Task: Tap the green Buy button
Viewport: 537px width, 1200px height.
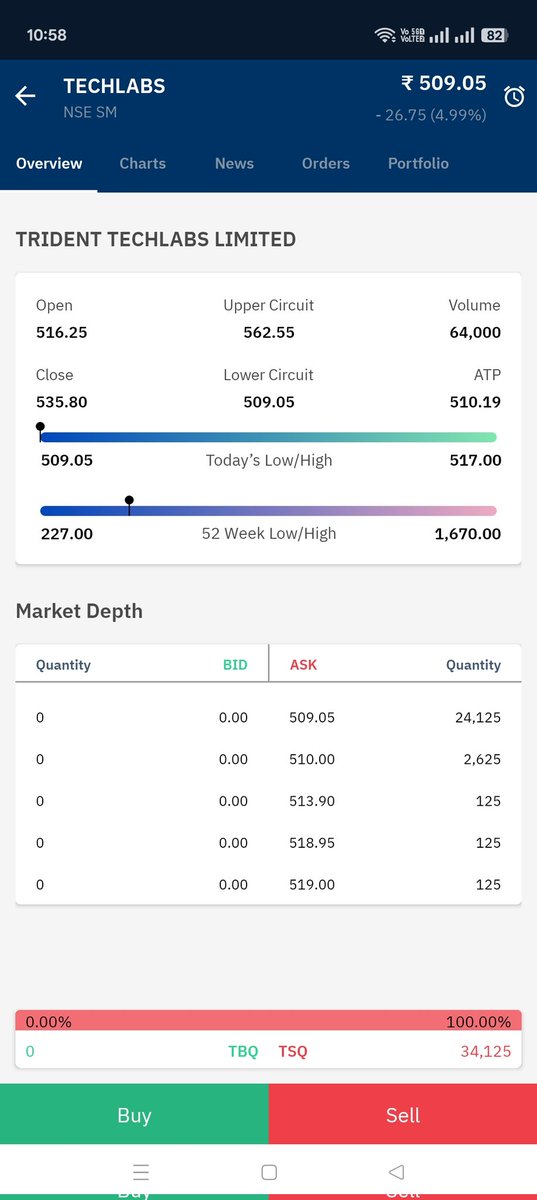Action: point(134,1115)
